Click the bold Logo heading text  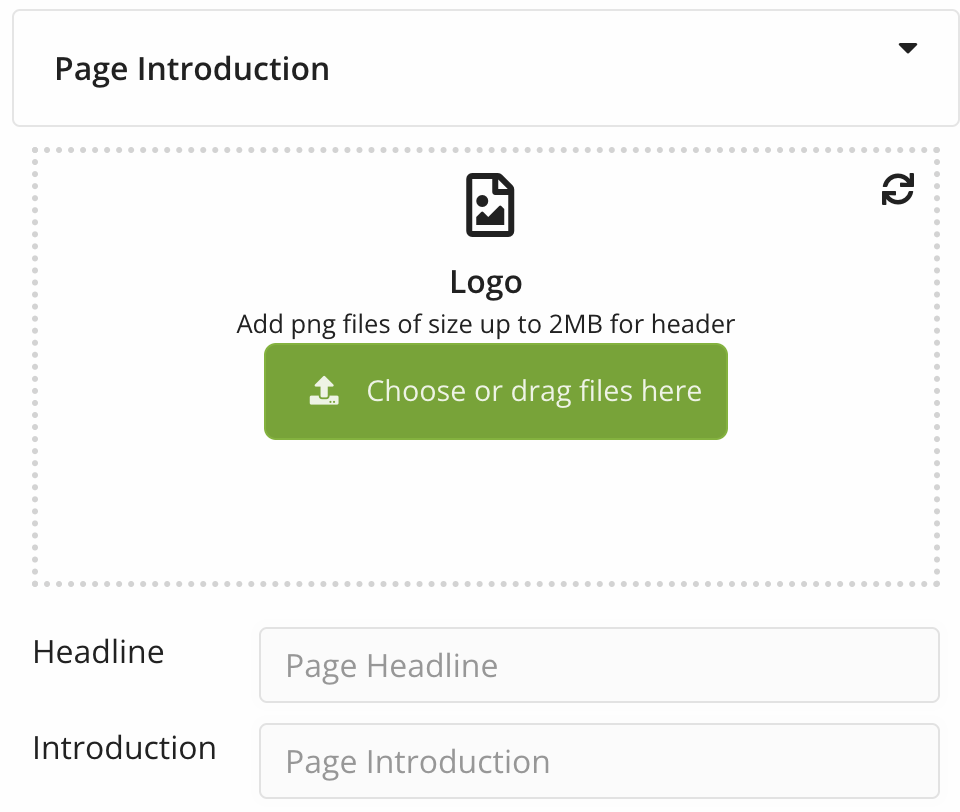[486, 282]
